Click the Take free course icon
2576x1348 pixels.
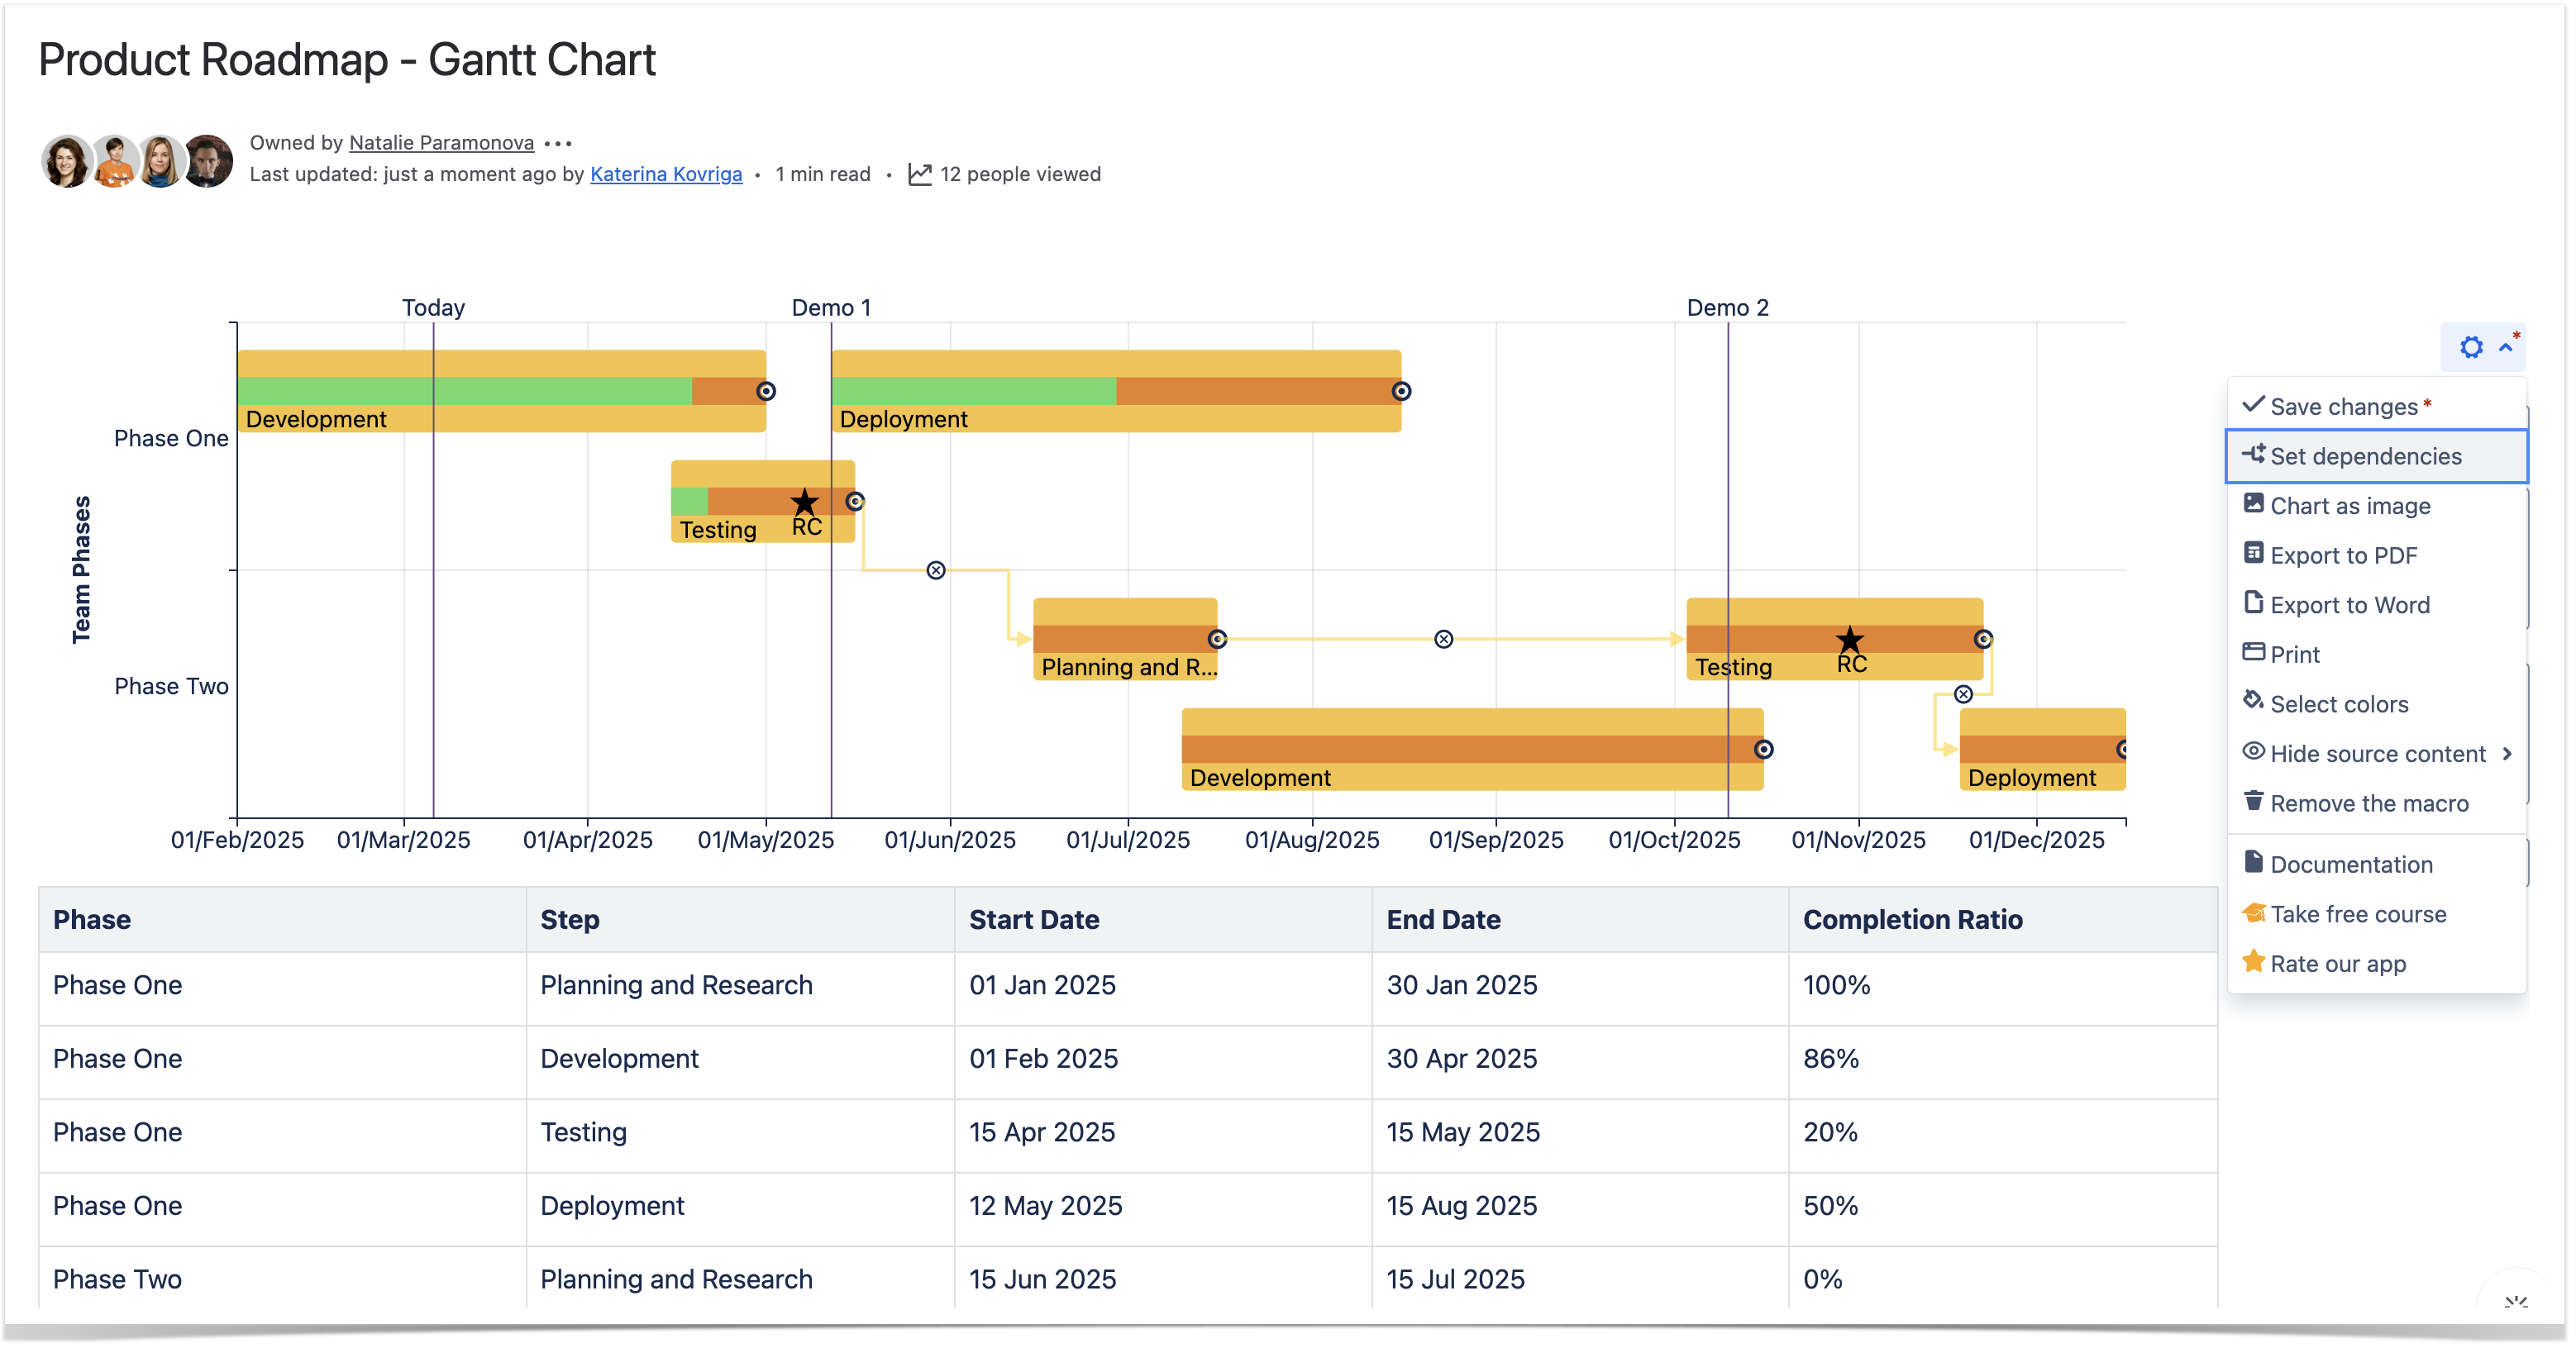2253,912
